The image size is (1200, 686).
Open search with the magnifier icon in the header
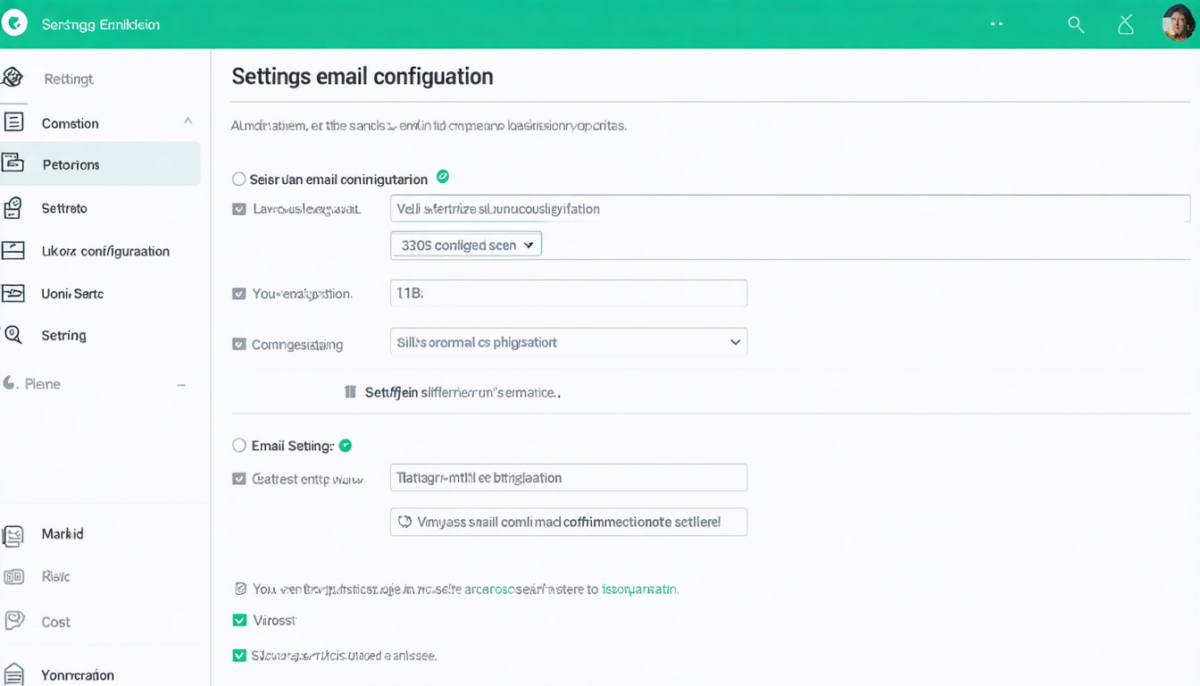tap(1076, 25)
